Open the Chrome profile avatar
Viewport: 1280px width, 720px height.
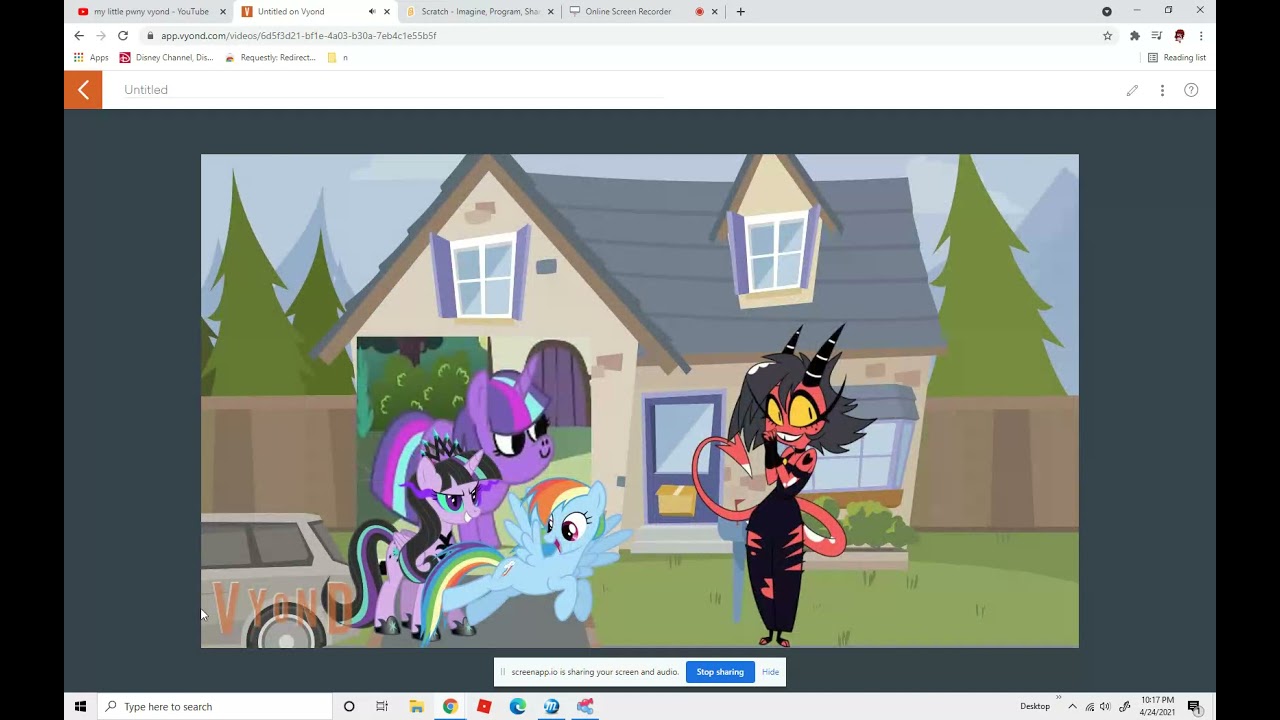[1179, 36]
